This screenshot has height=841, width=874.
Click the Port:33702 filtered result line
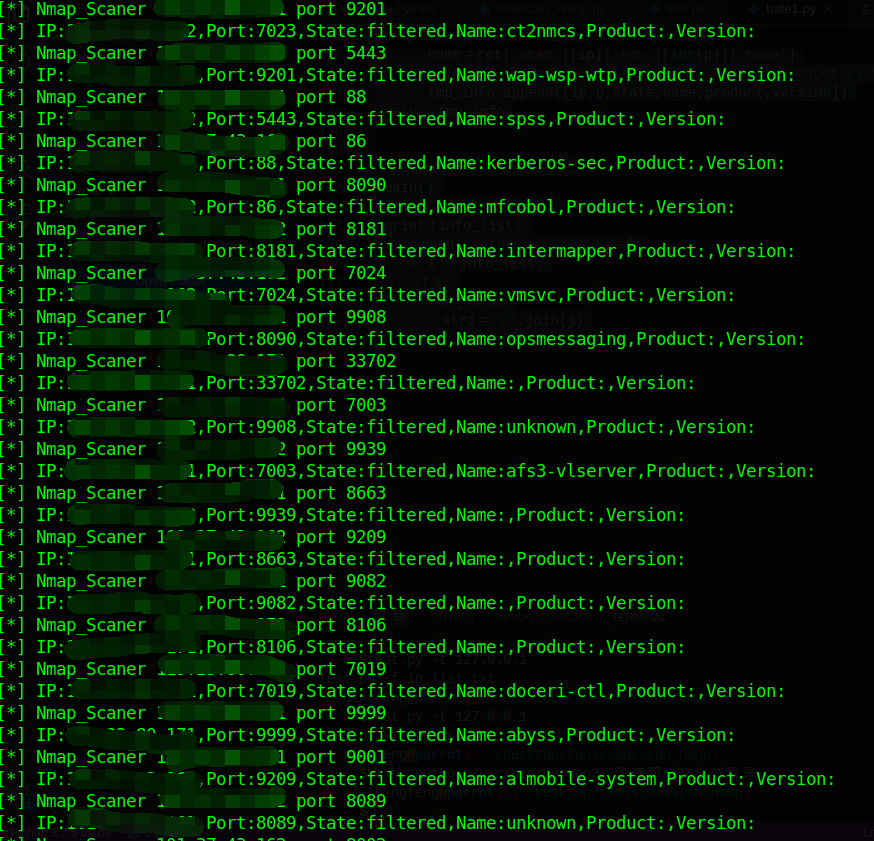click(347, 383)
